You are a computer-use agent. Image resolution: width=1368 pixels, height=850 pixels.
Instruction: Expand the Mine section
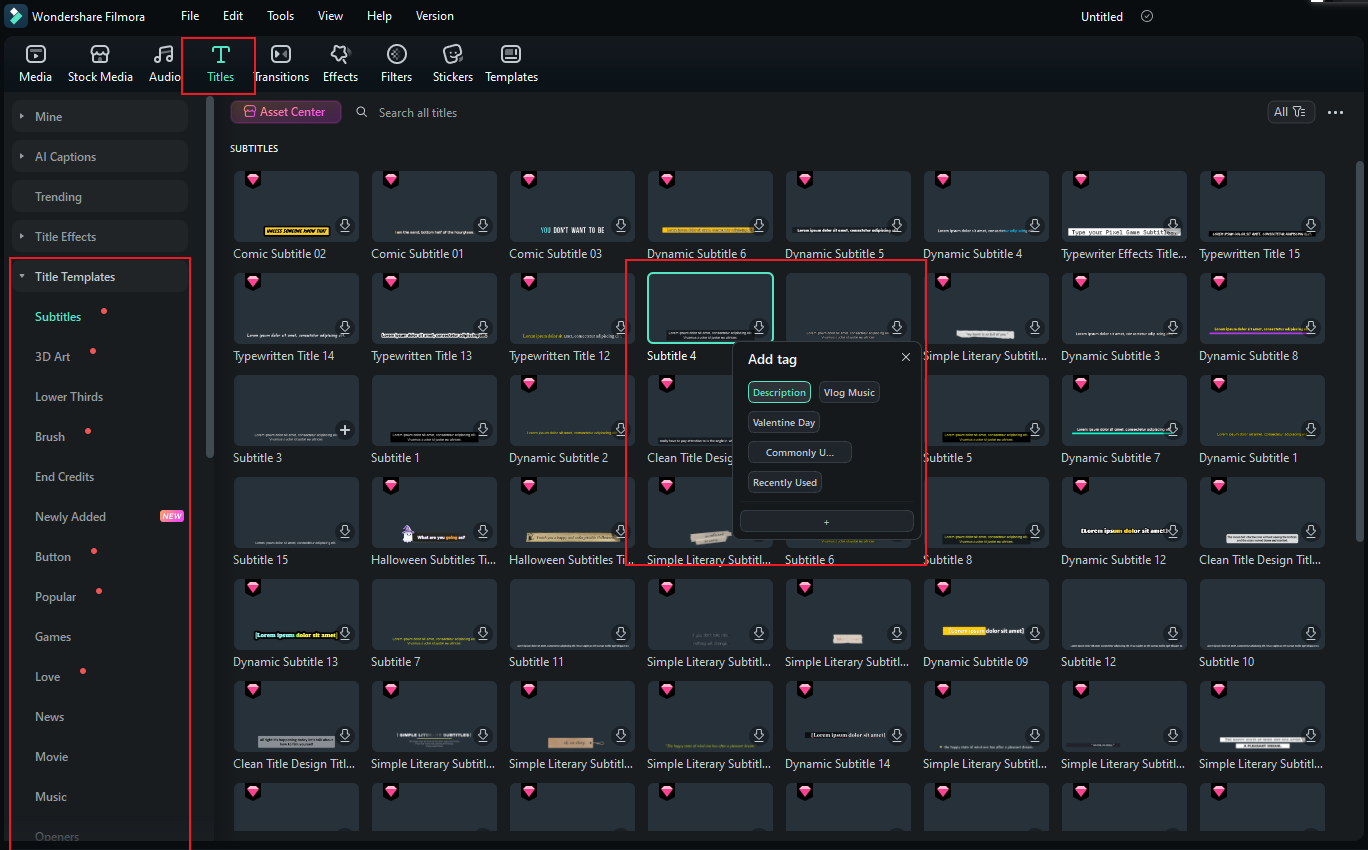[x=99, y=116]
